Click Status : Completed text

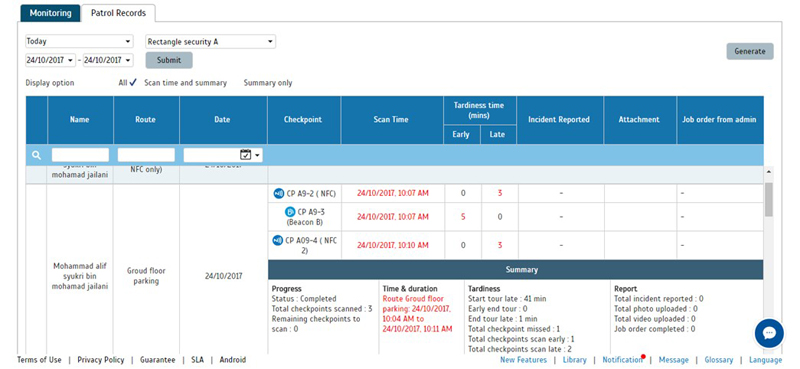click(304, 299)
